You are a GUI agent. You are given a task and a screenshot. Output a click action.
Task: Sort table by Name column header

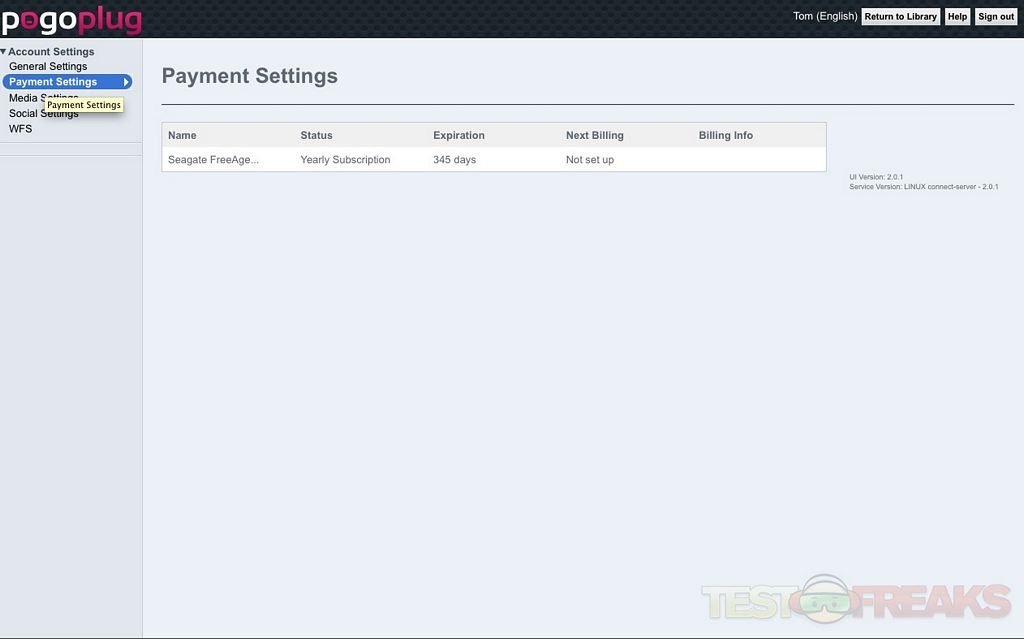183,135
